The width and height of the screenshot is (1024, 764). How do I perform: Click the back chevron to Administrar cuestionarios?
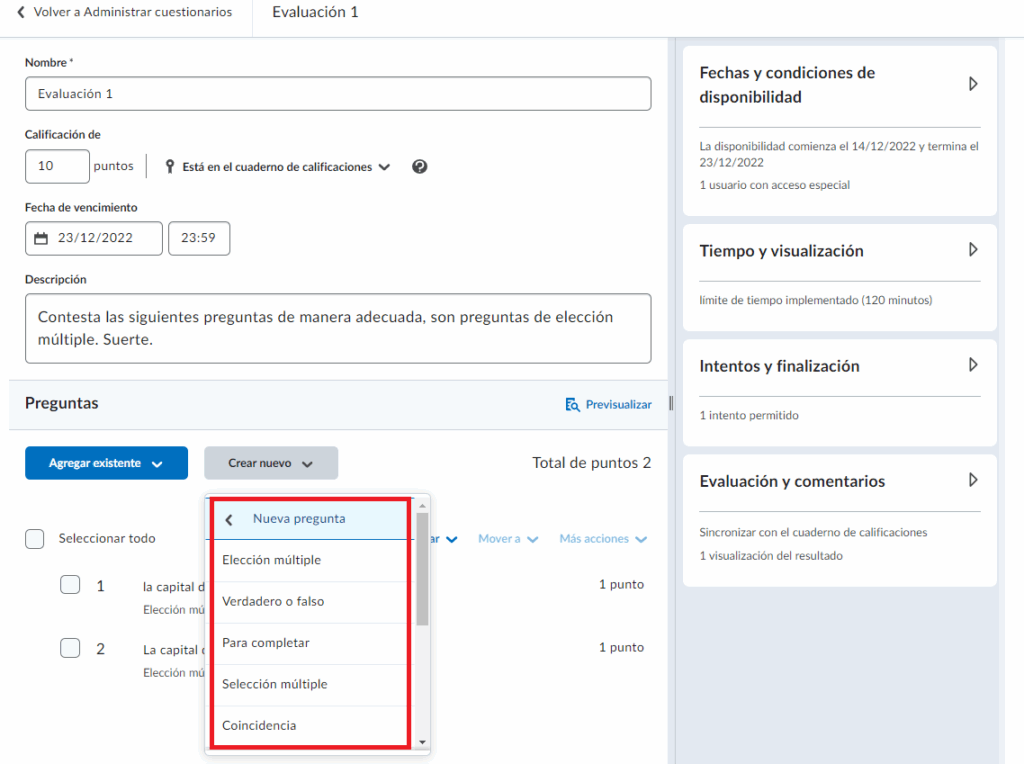(x=21, y=13)
